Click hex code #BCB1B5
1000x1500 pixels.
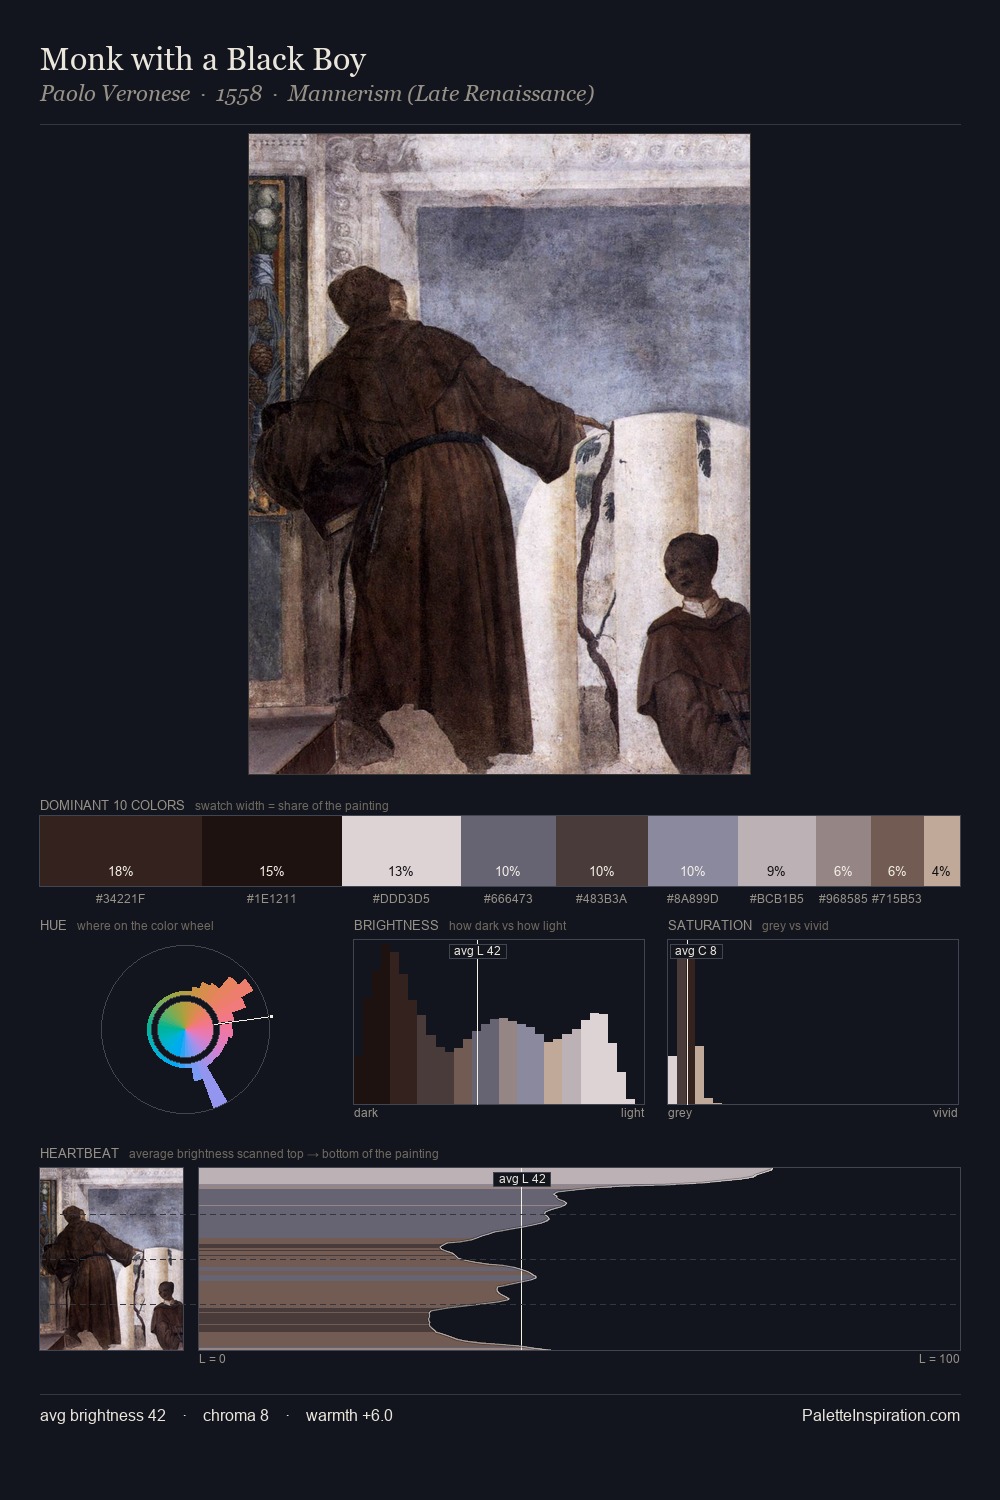point(777,899)
